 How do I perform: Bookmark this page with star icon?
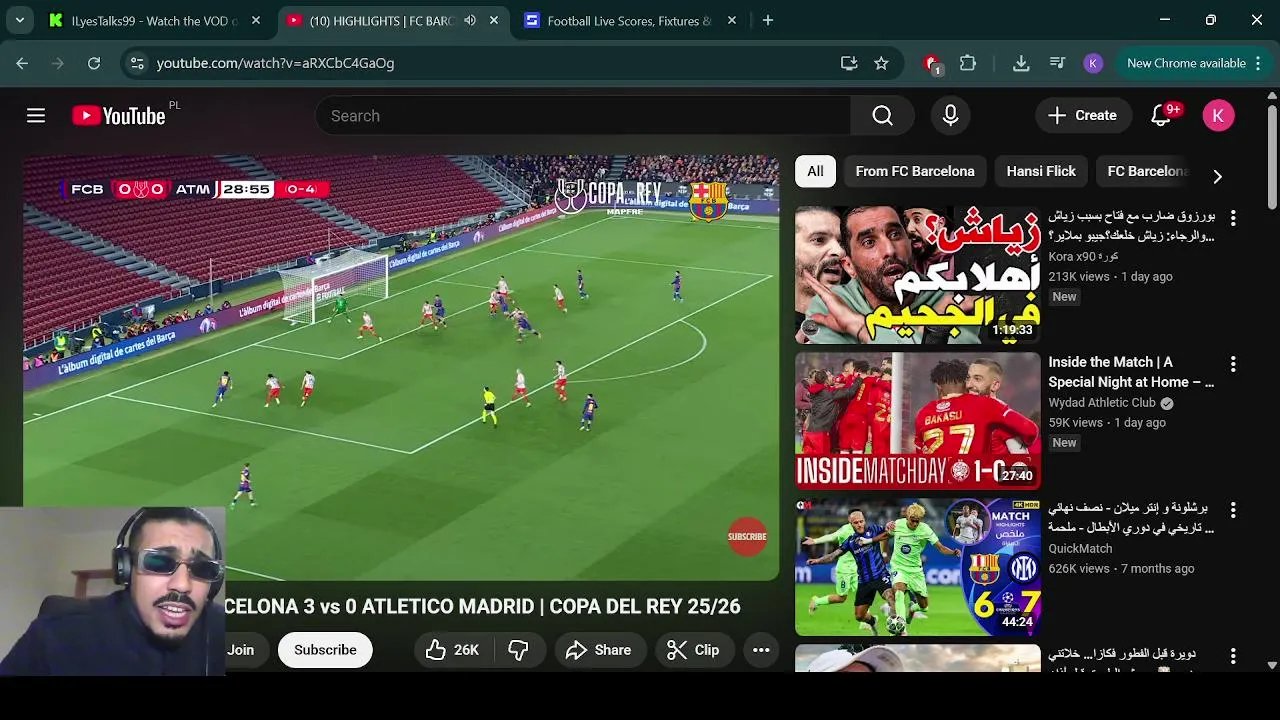click(881, 63)
